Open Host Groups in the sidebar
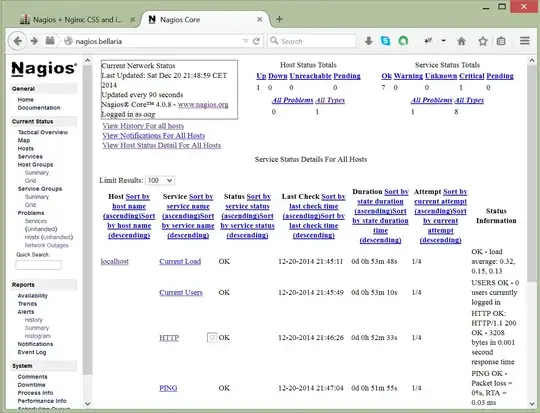The width and height of the screenshot is (540, 413). [x=35, y=165]
